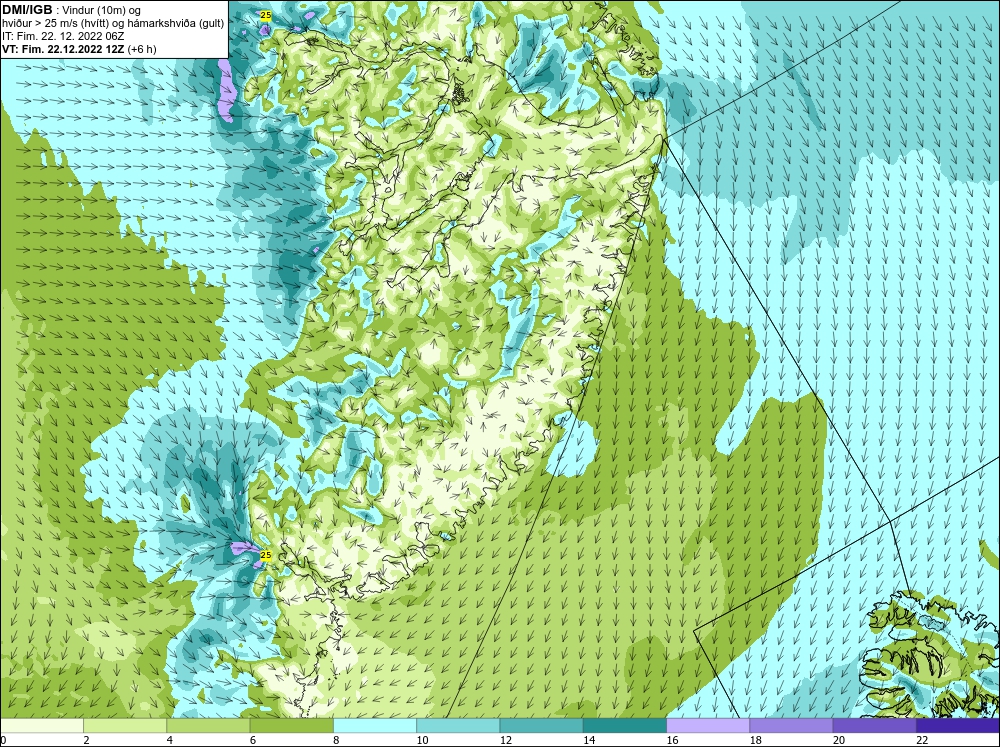This screenshot has height=747, width=1000.
Task: Click the yellow 25 gust label at map top
Action: click(x=265, y=15)
